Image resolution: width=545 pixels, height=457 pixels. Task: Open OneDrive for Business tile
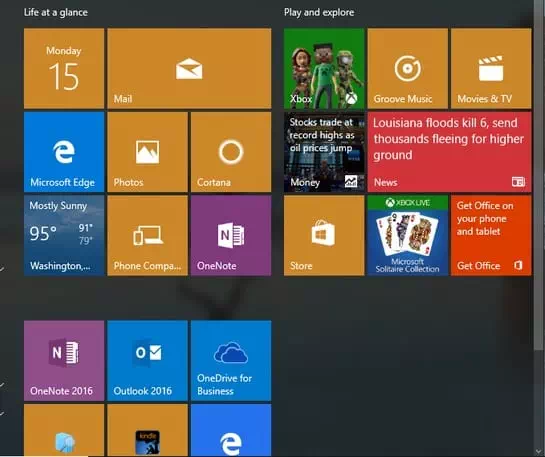[231, 361]
